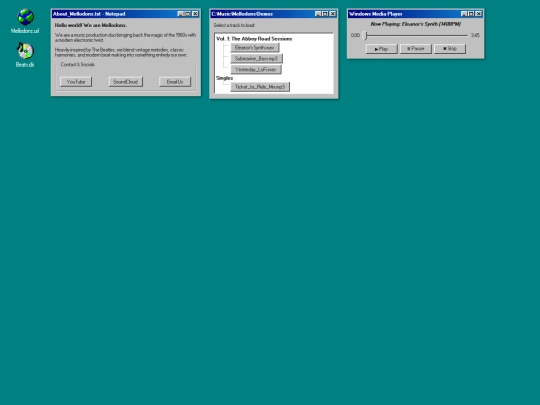Close the Windows Media Player window
This screenshot has height=405, width=540.
tap(479, 14)
